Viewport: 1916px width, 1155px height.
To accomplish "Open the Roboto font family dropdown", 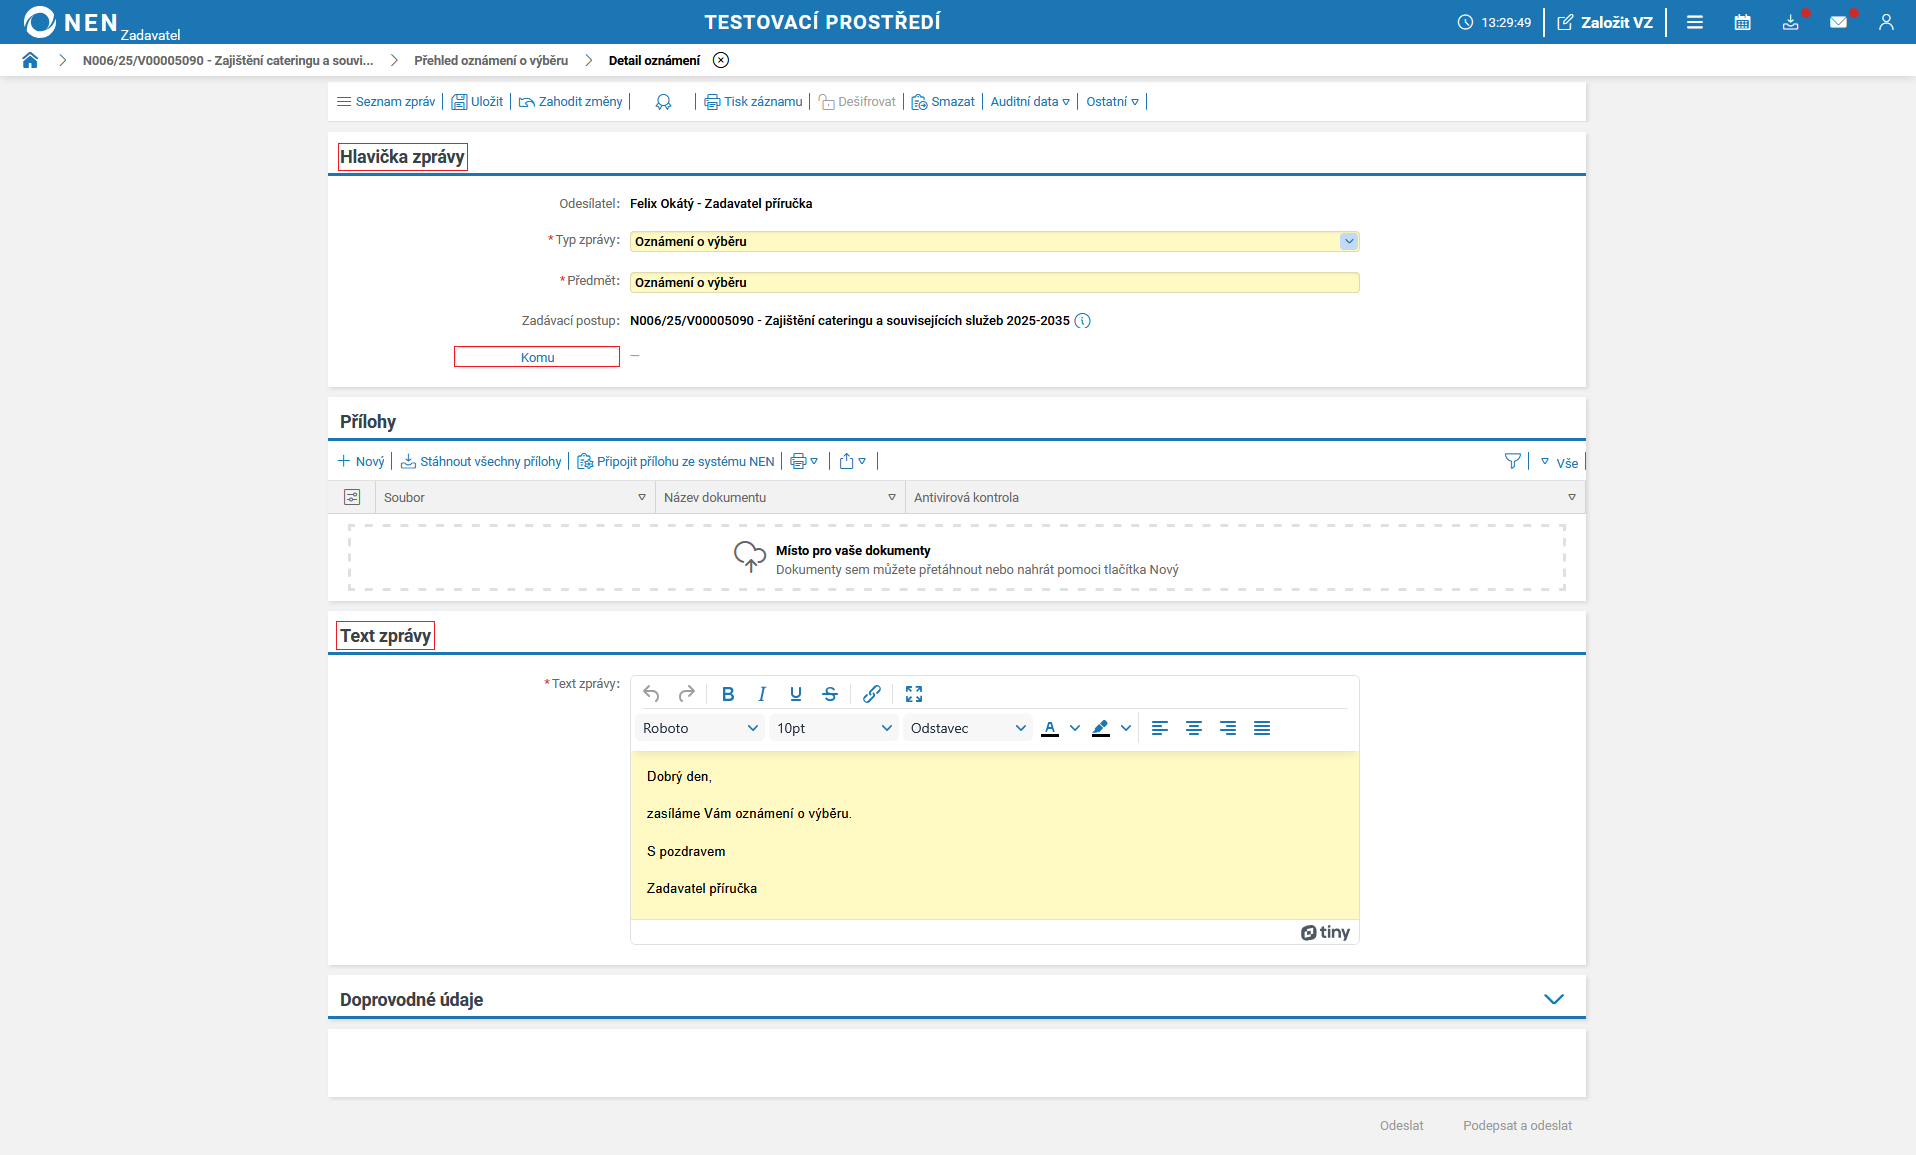I will click(700, 728).
